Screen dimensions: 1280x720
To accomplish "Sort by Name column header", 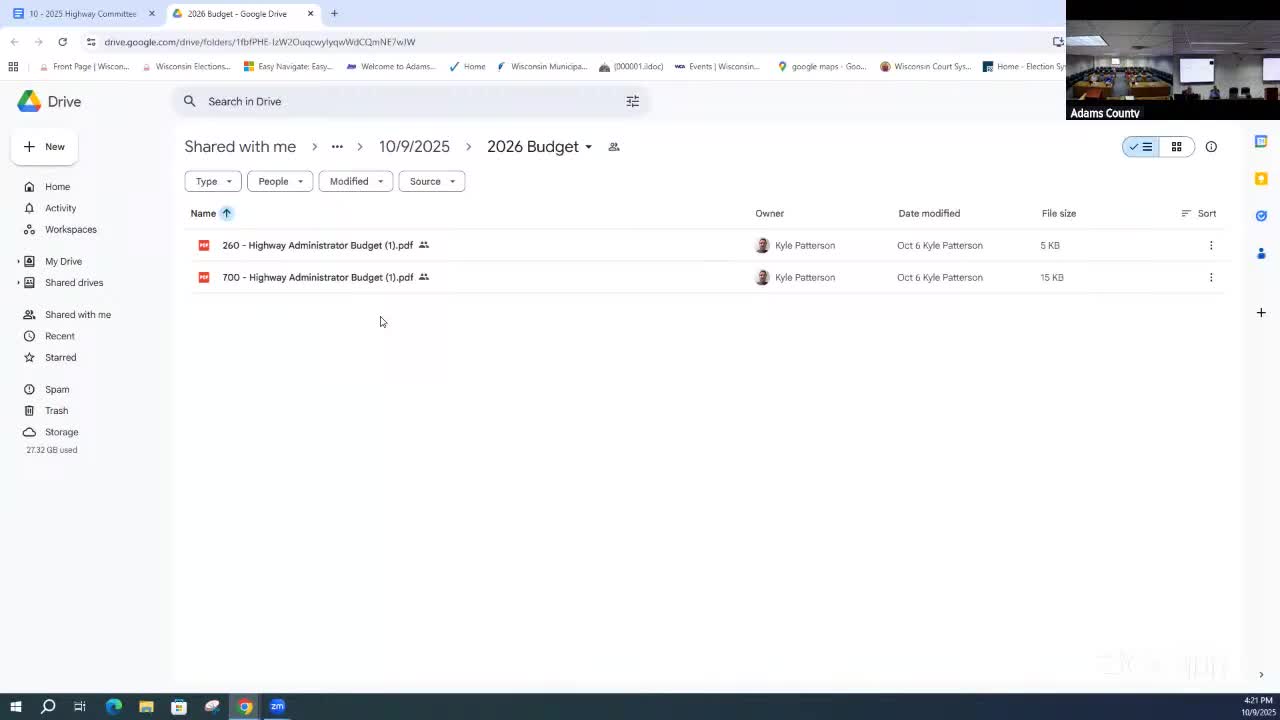I will pyautogui.click(x=203, y=213).
